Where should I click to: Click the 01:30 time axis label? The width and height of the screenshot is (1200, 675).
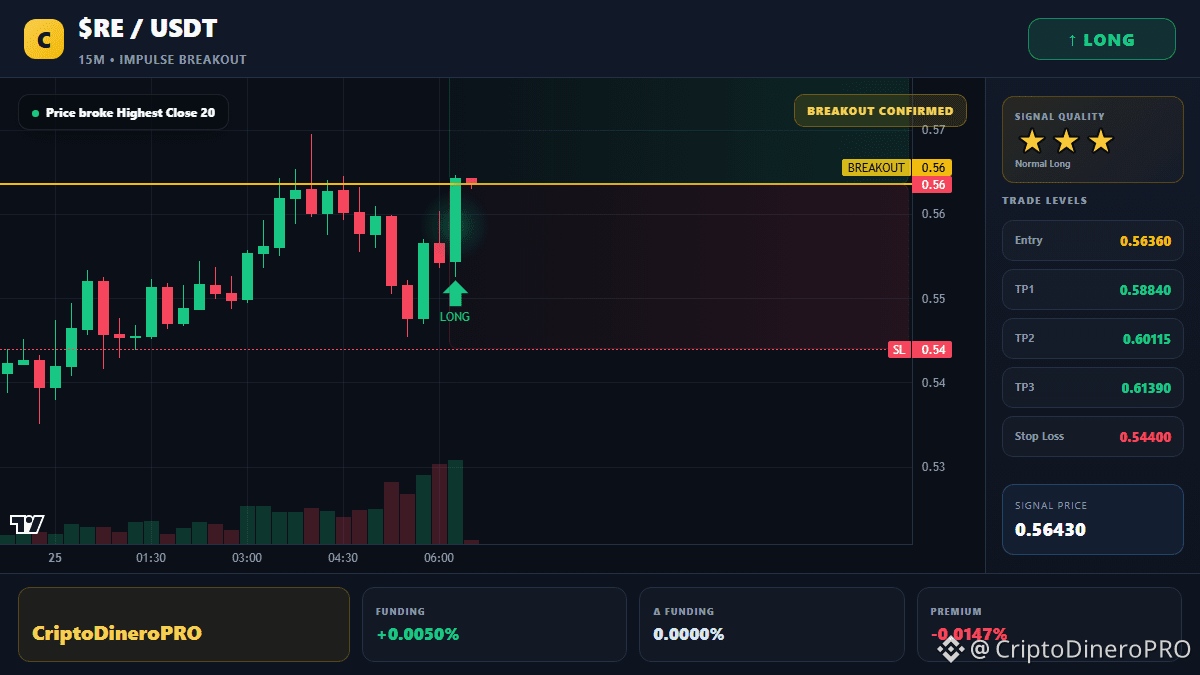(151, 558)
